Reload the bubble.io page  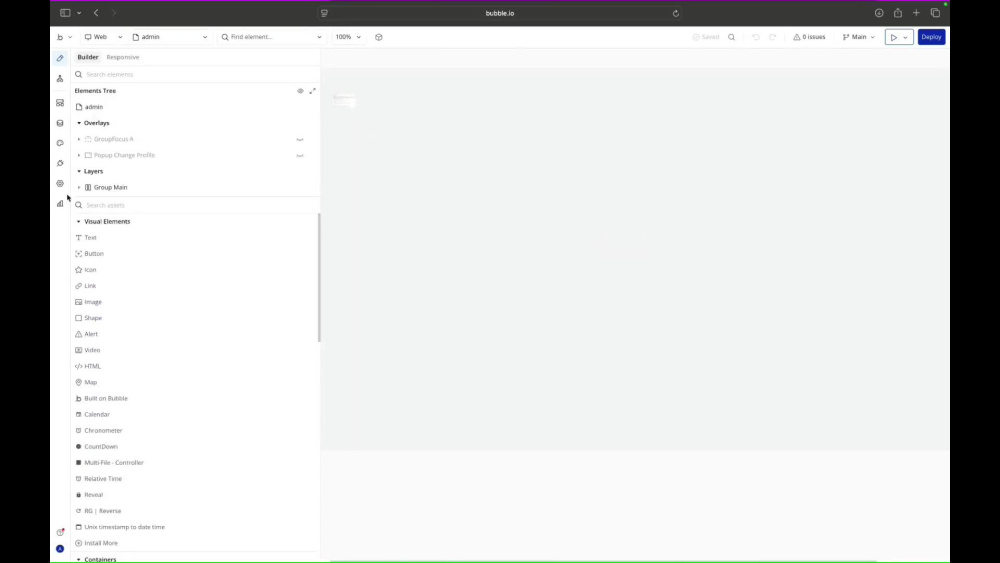pyautogui.click(x=675, y=13)
